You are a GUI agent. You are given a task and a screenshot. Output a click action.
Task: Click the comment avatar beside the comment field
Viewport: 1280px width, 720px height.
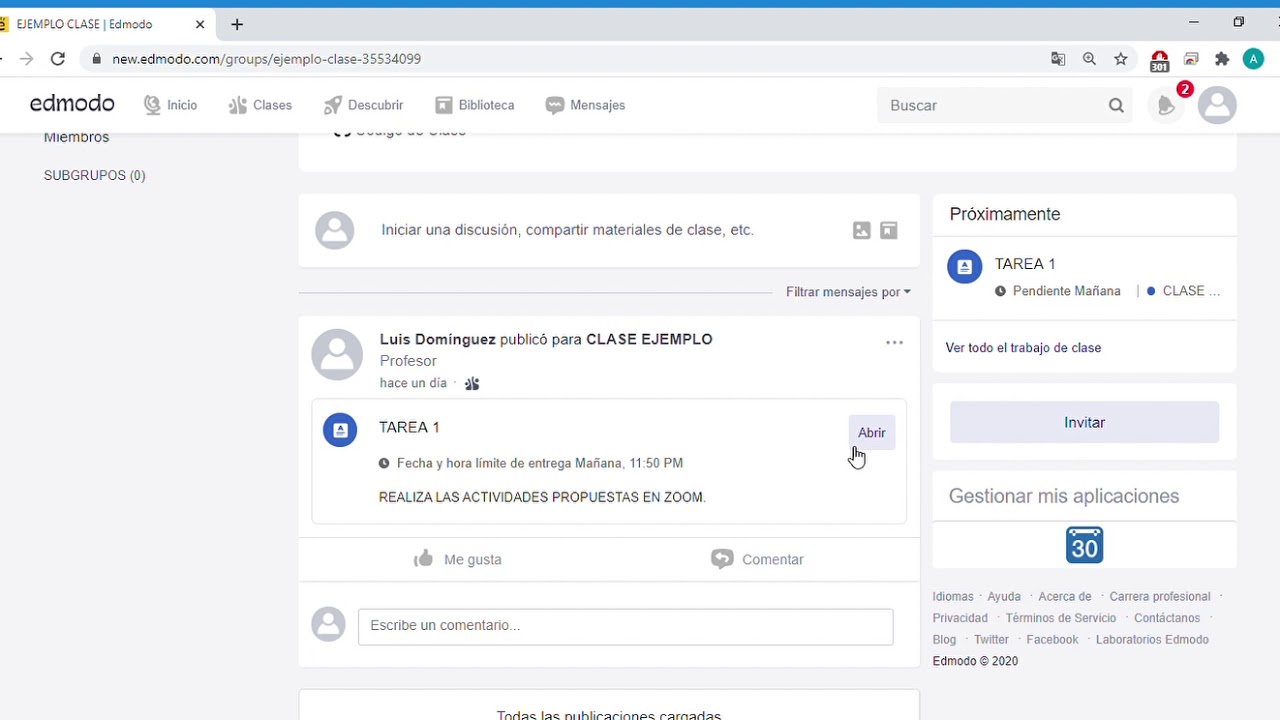328,625
